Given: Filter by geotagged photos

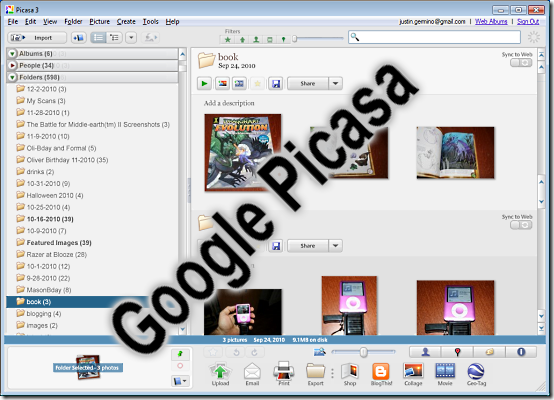Looking at the screenshot, I should point(283,40).
